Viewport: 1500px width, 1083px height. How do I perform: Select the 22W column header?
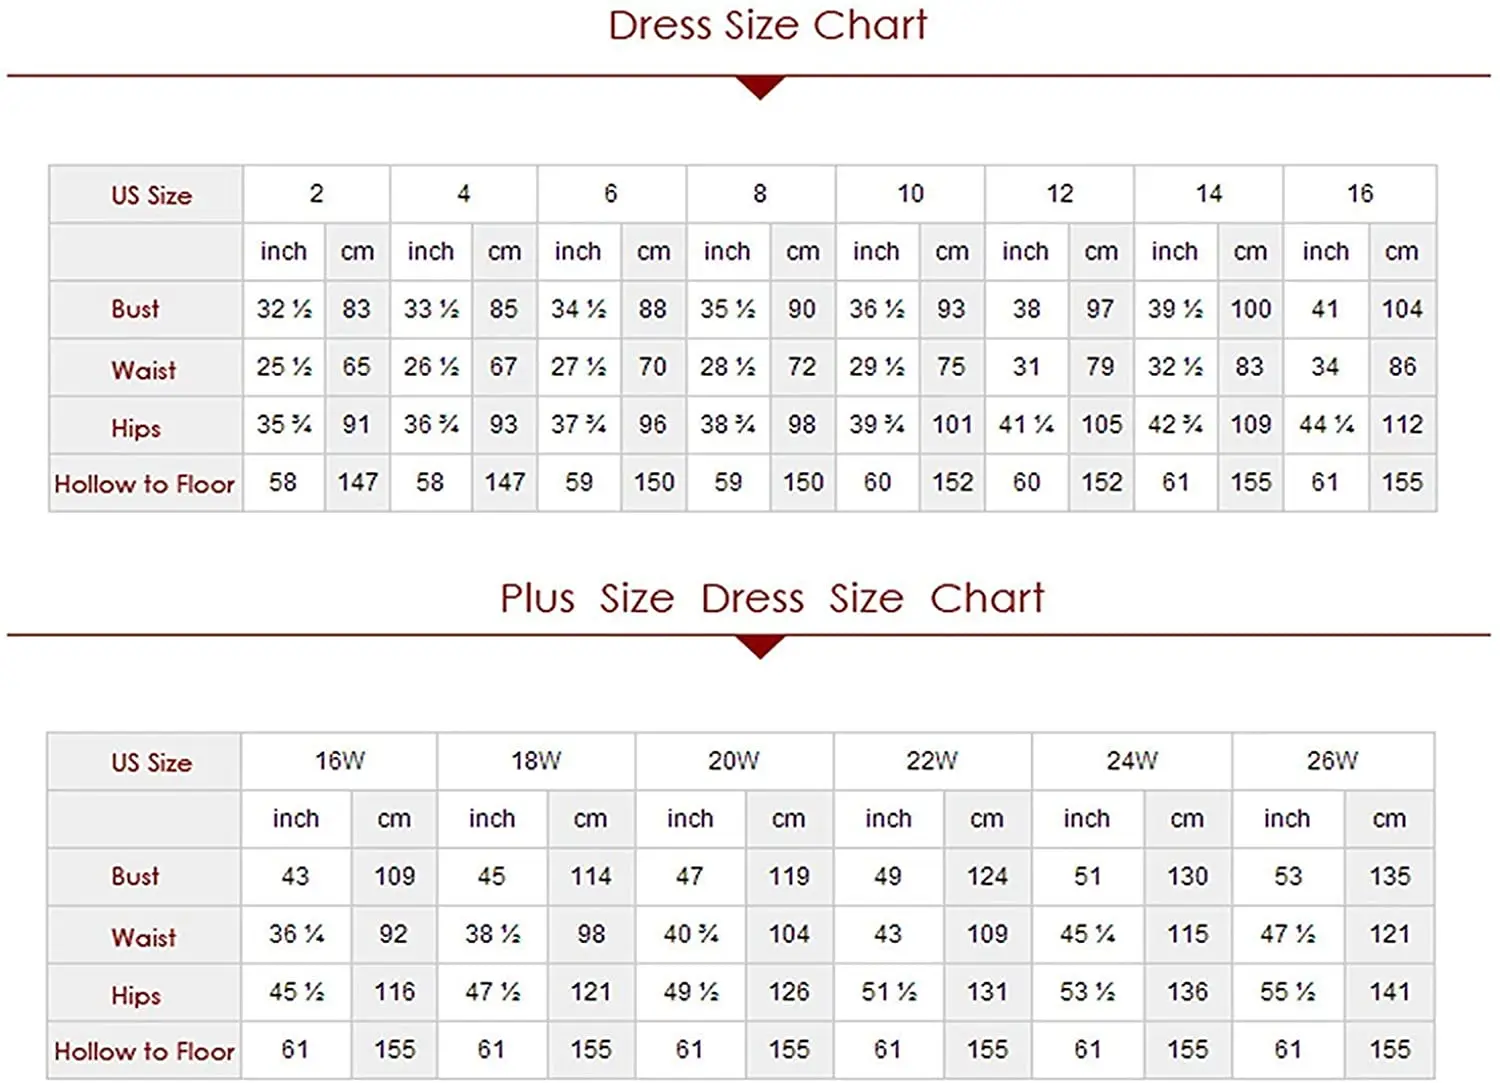(932, 761)
